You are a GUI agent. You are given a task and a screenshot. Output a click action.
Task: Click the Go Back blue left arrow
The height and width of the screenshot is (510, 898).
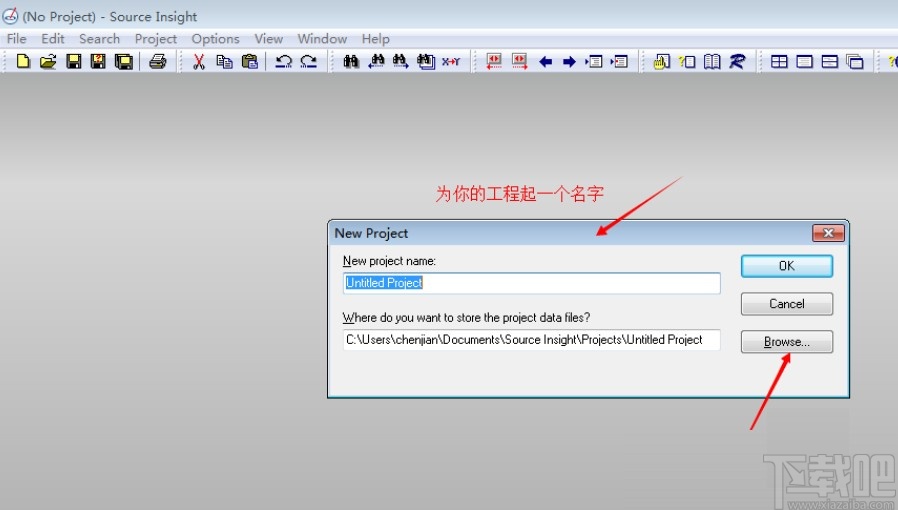coord(545,62)
